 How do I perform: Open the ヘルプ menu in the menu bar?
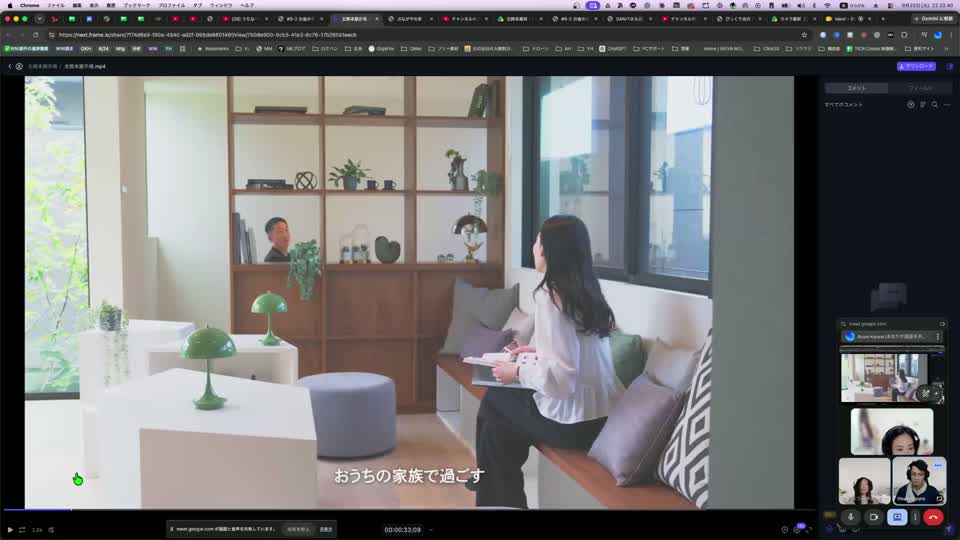click(247, 5)
